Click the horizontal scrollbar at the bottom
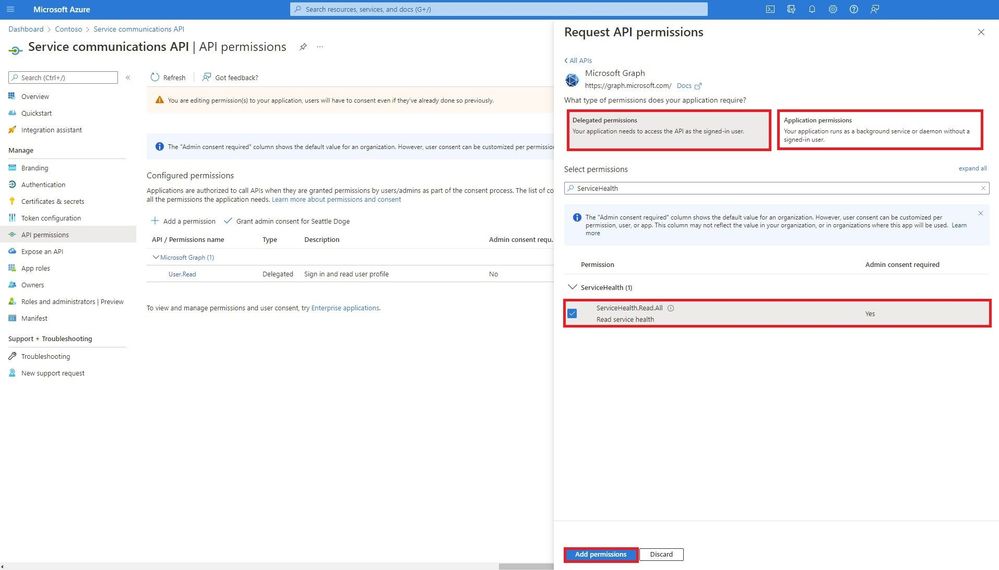Screen dimensions: 999x570 tap(526, 566)
